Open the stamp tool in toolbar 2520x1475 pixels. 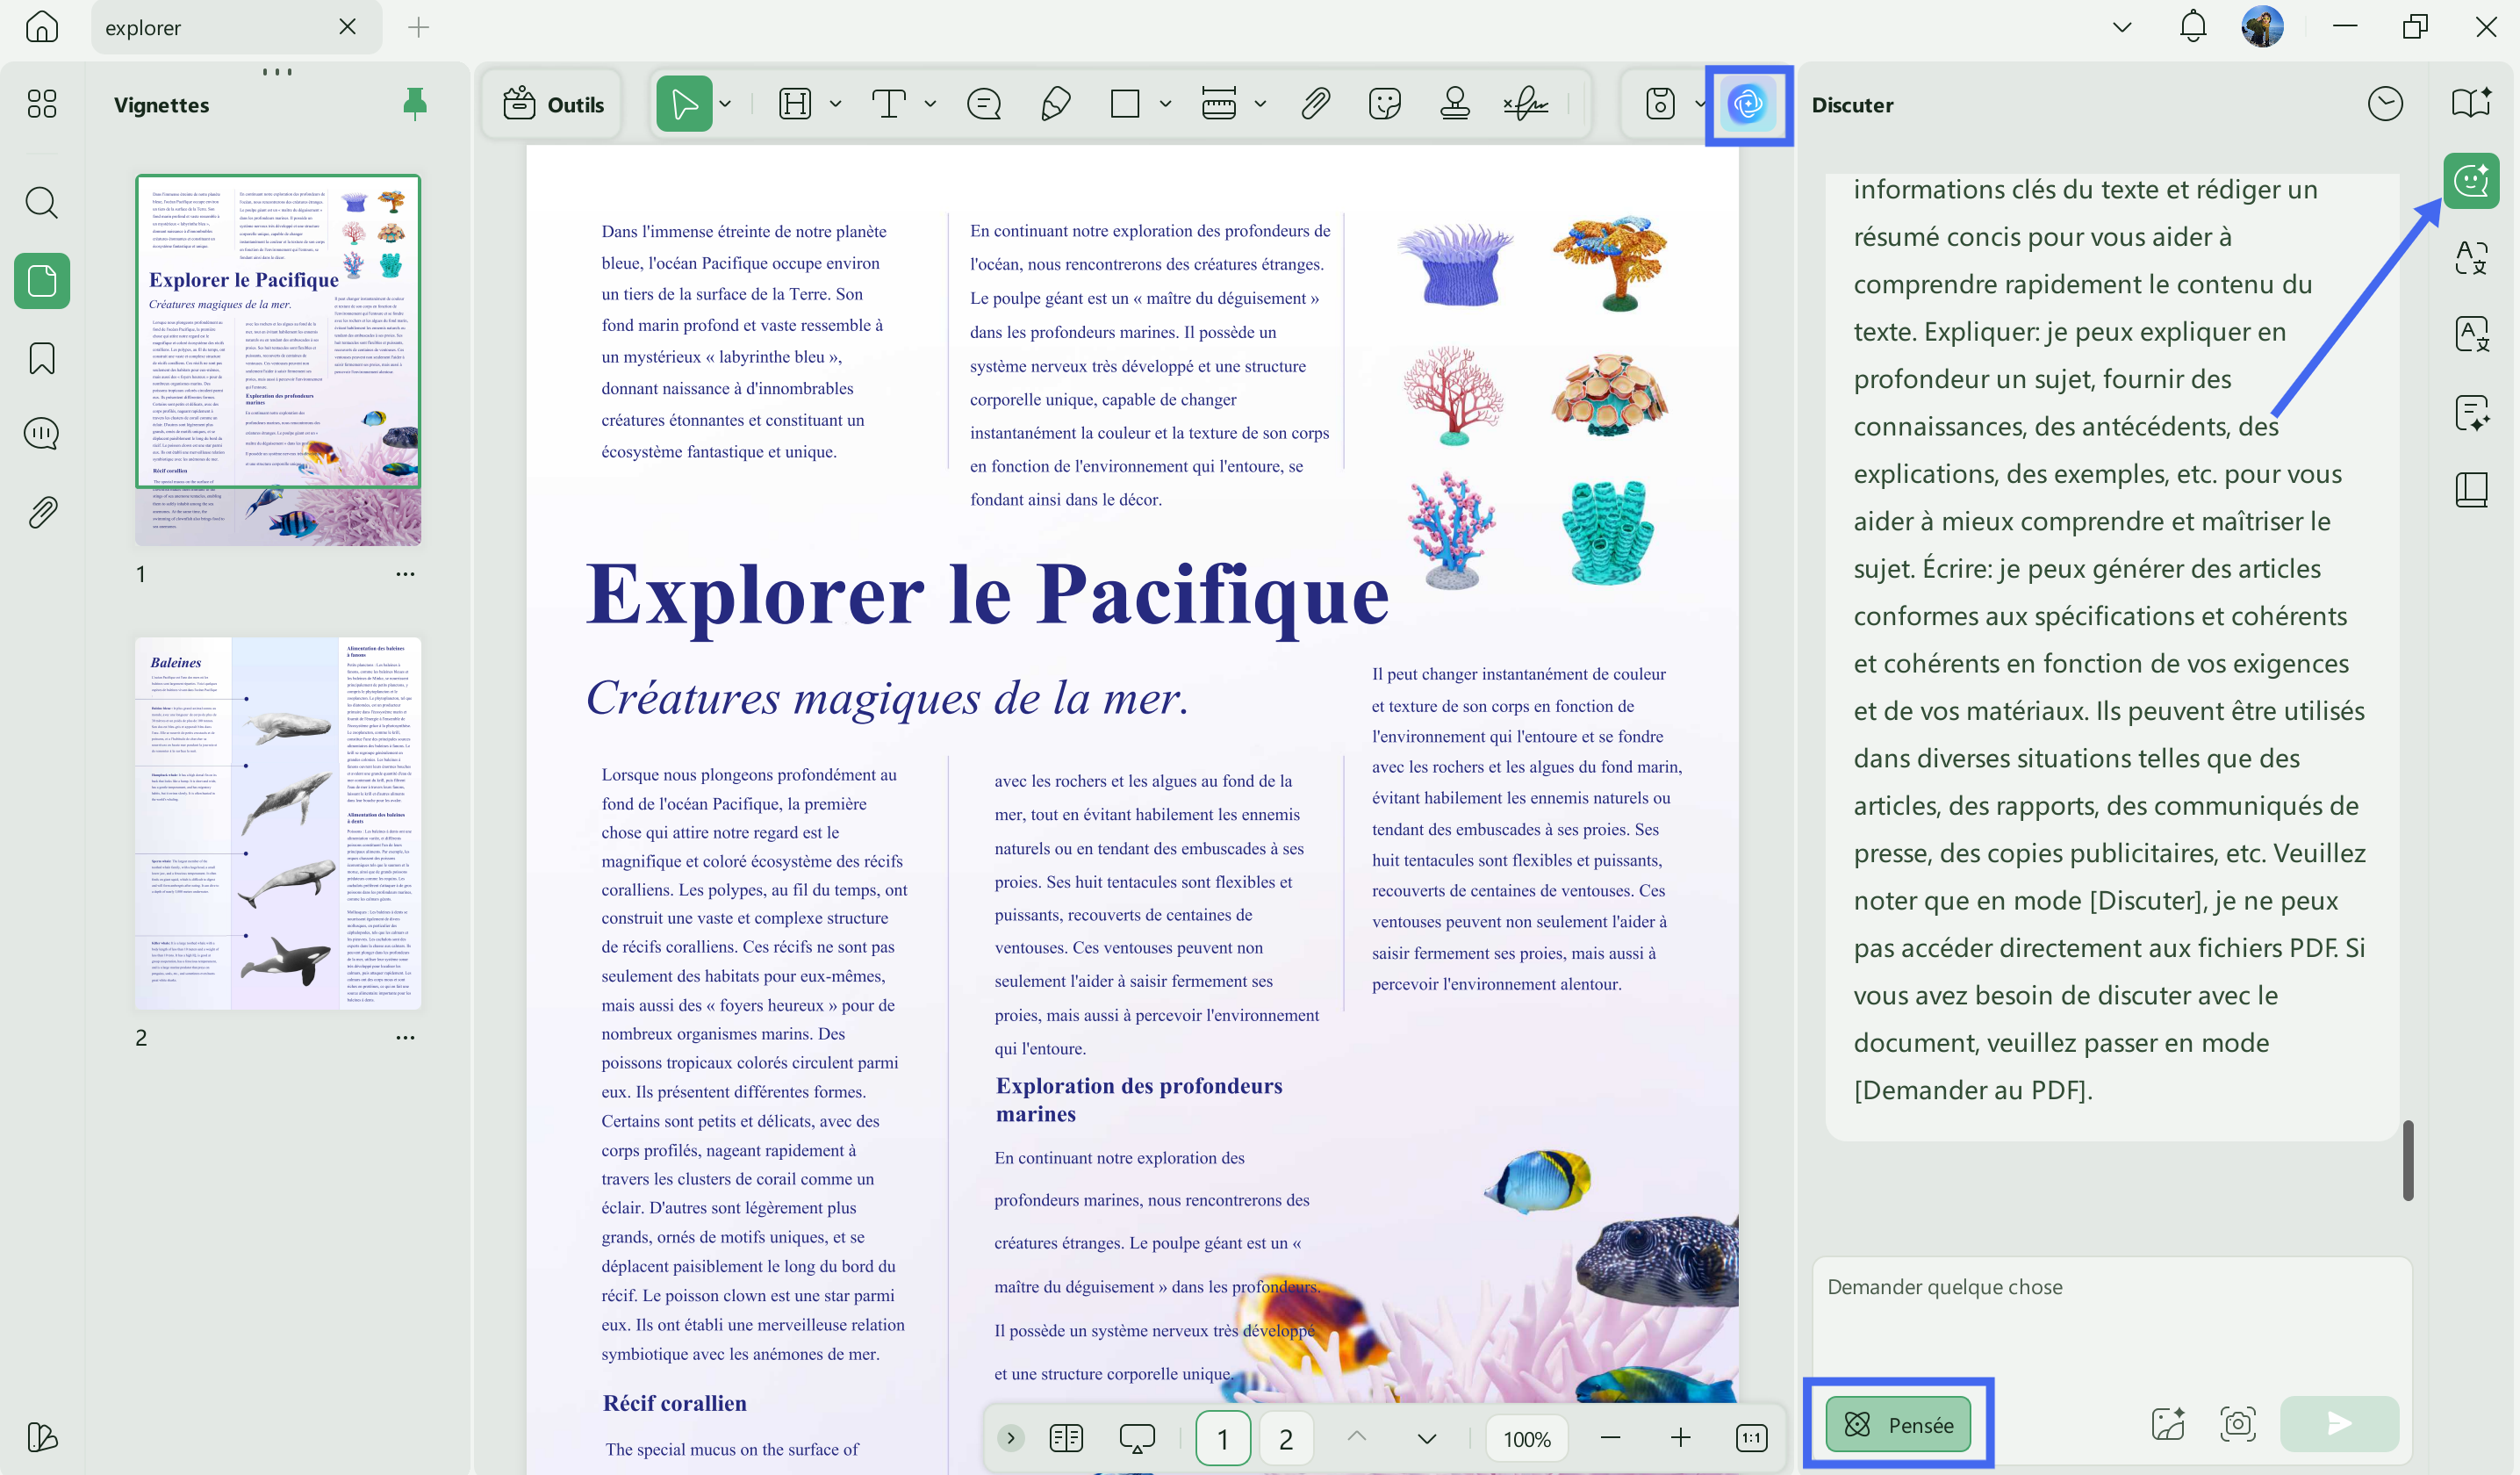click(x=1455, y=103)
